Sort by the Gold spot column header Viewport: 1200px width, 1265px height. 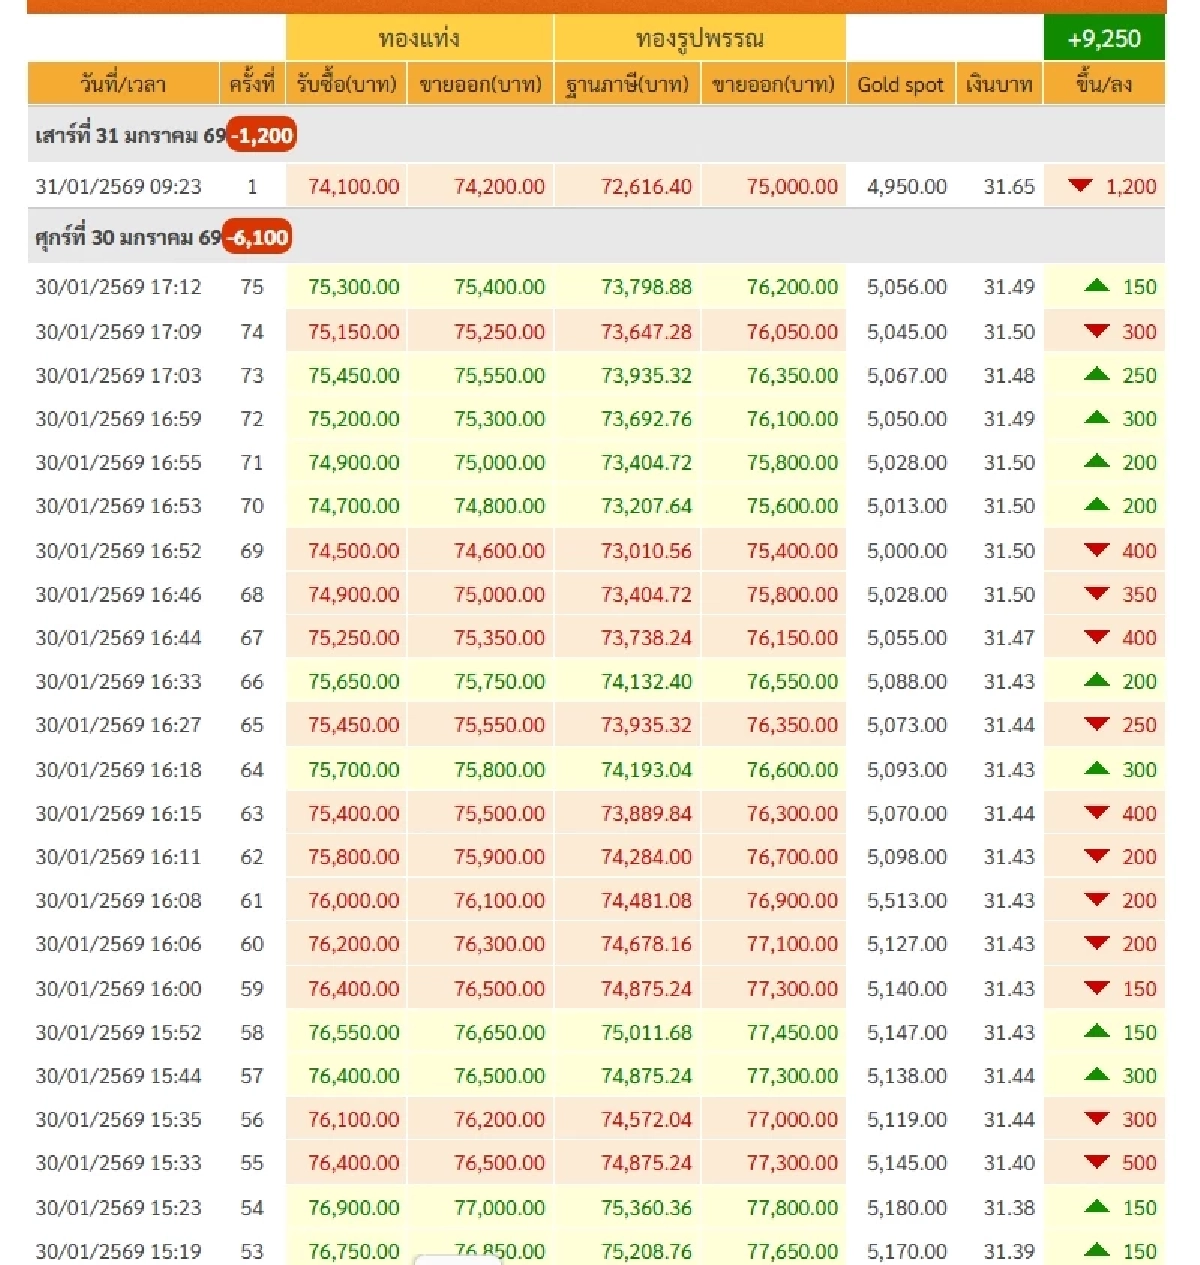click(899, 85)
